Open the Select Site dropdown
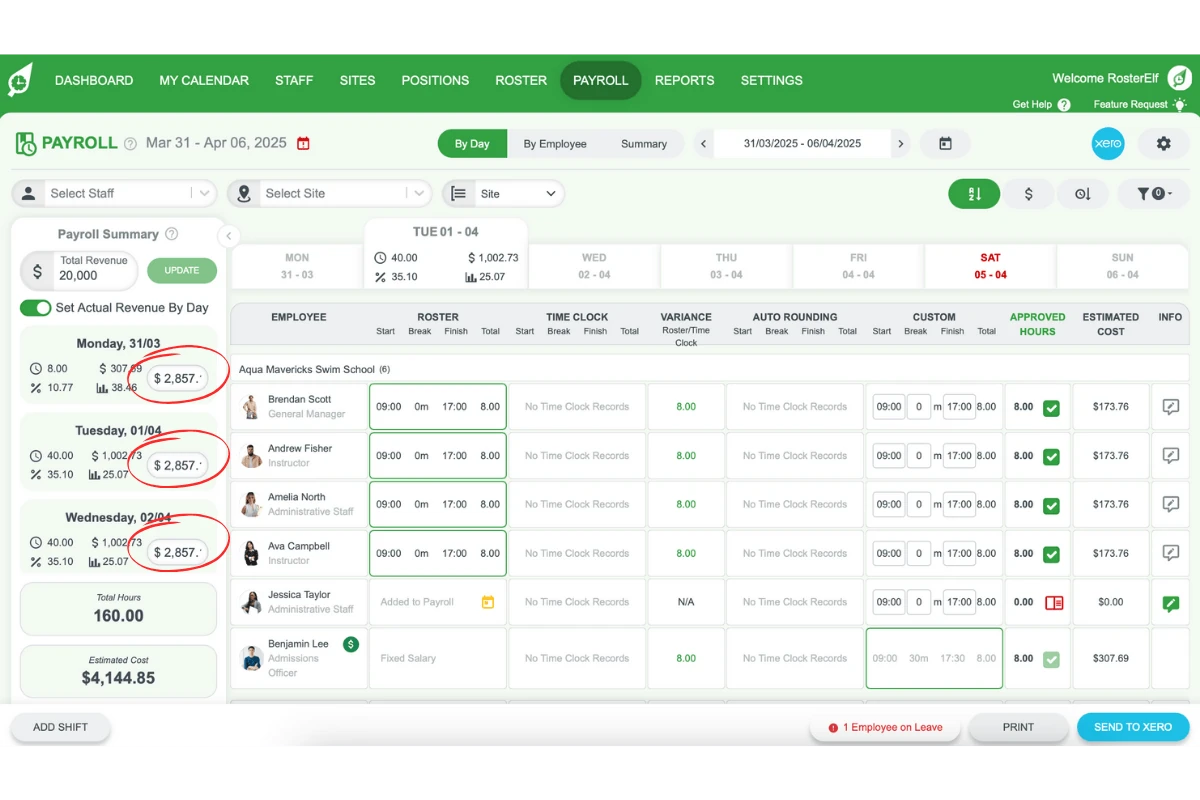Viewport: 1200px width, 800px height. point(329,194)
